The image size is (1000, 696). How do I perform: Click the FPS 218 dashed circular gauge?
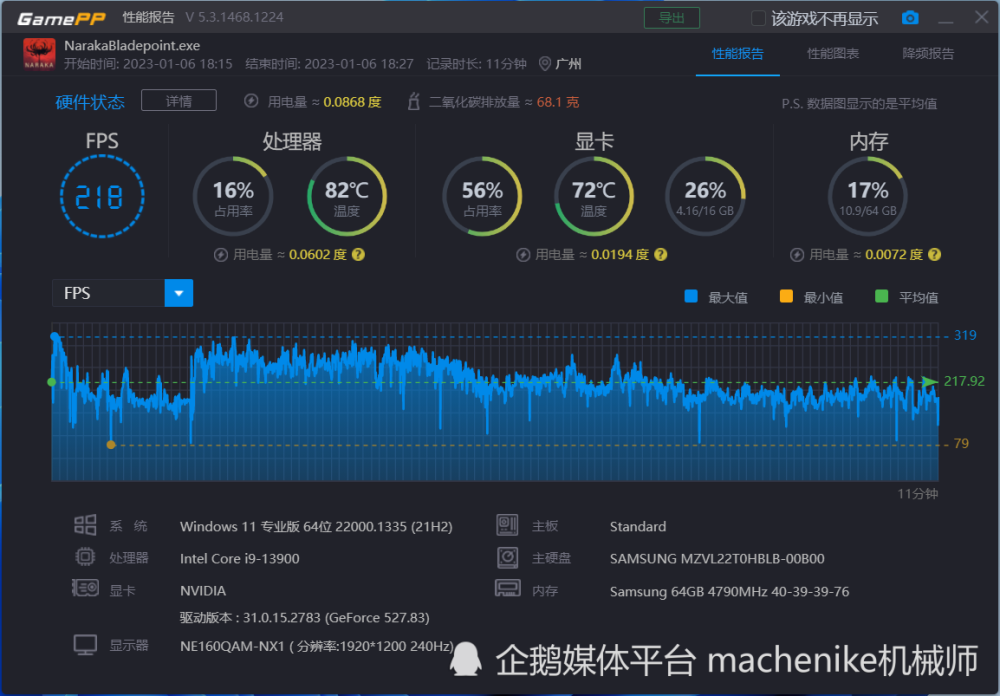point(102,196)
